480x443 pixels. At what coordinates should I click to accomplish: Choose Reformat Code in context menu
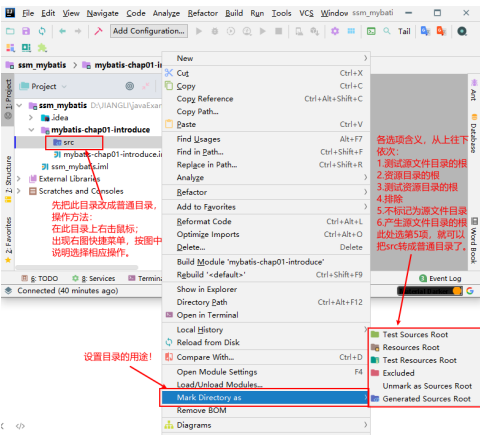pos(266,222)
